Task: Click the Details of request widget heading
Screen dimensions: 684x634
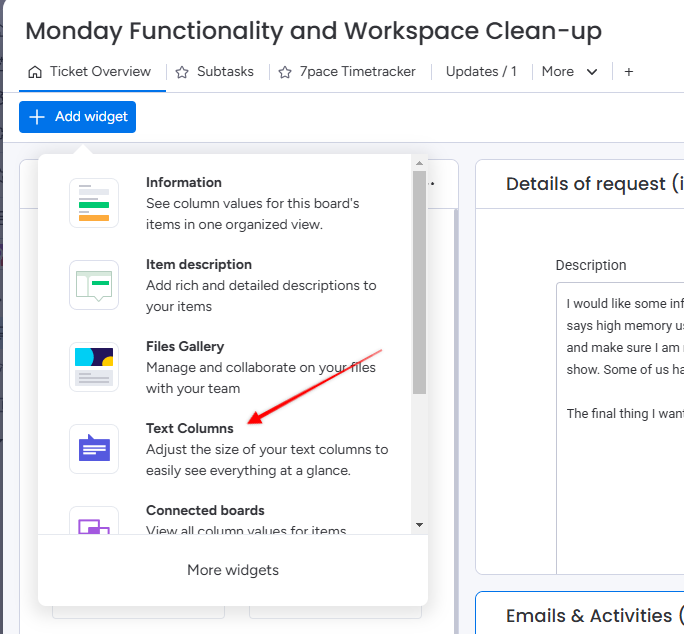Action: point(594,184)
